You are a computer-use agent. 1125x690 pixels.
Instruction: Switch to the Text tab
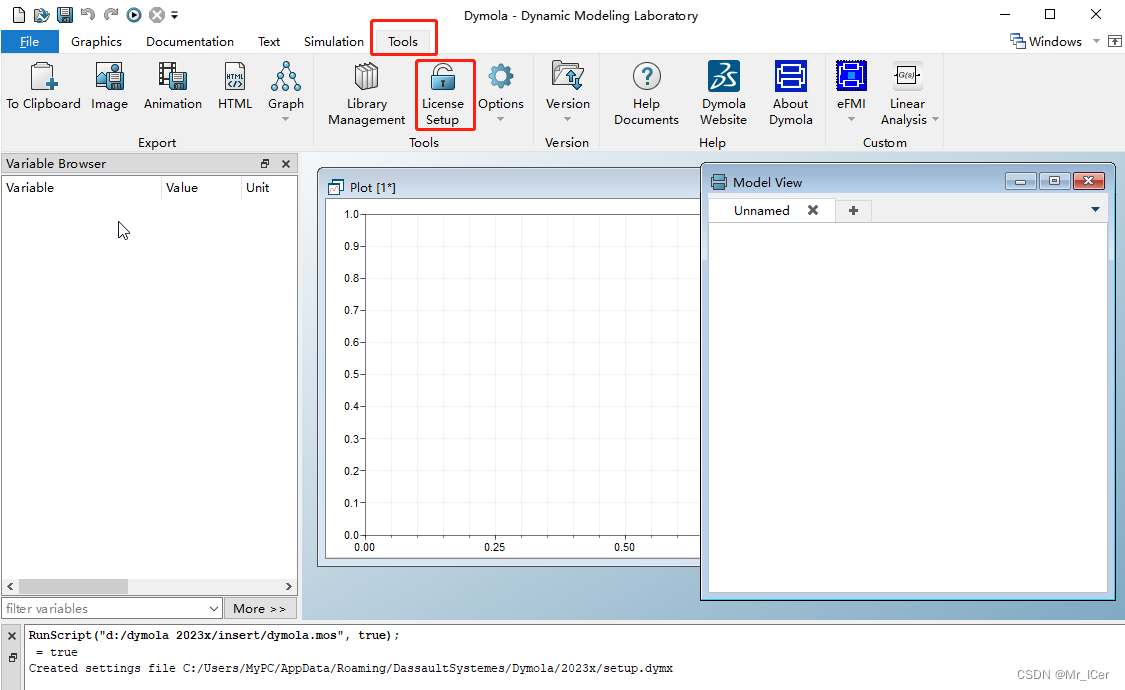point(269,42)
